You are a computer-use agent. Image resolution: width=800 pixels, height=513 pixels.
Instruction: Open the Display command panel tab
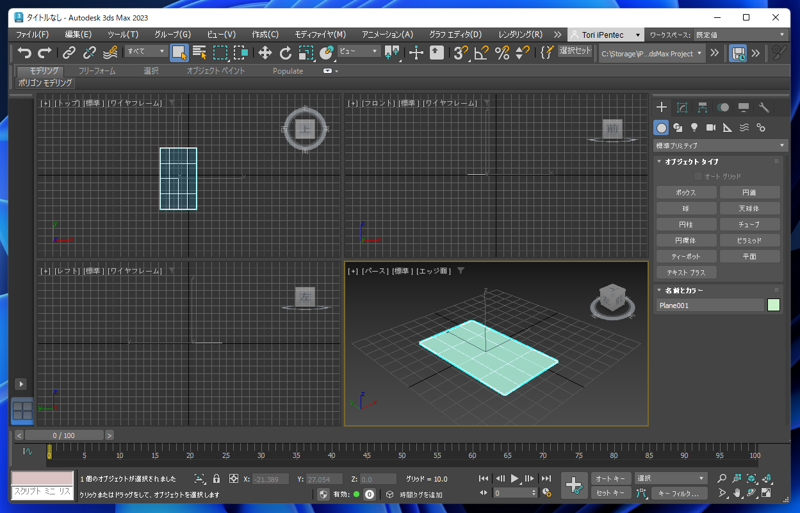743,107
